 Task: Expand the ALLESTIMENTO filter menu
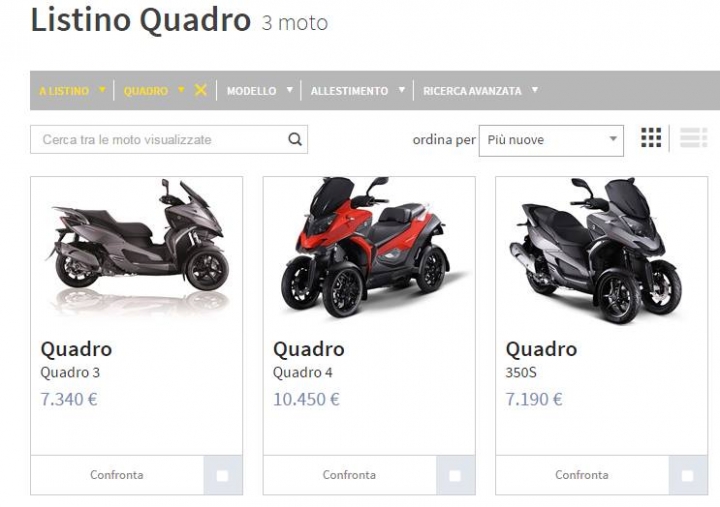358,90
